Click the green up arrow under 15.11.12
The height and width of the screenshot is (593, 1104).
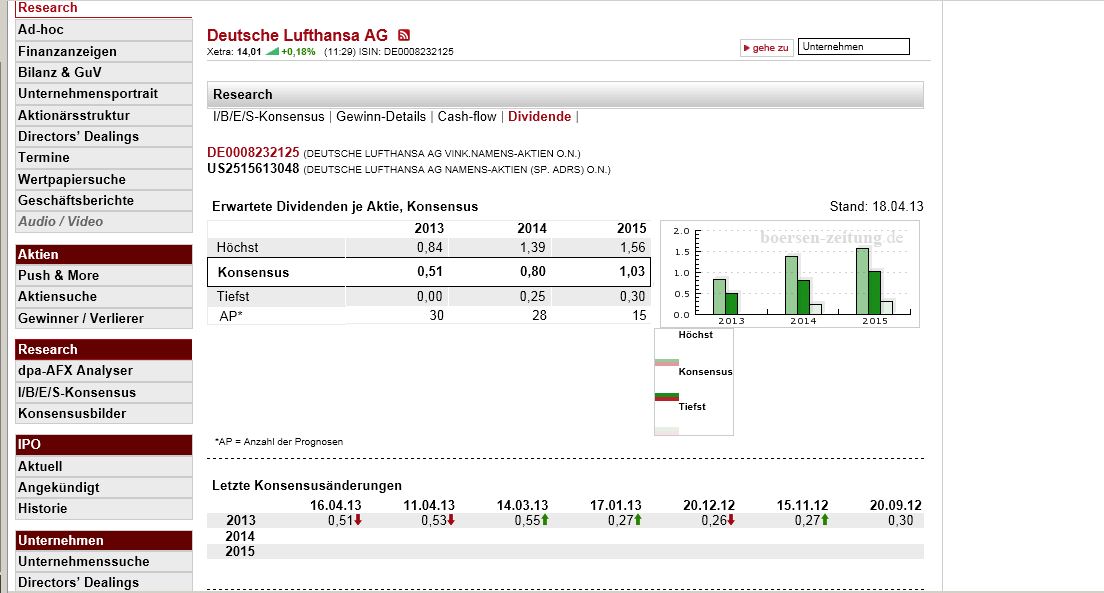click(x=825, y=520)
